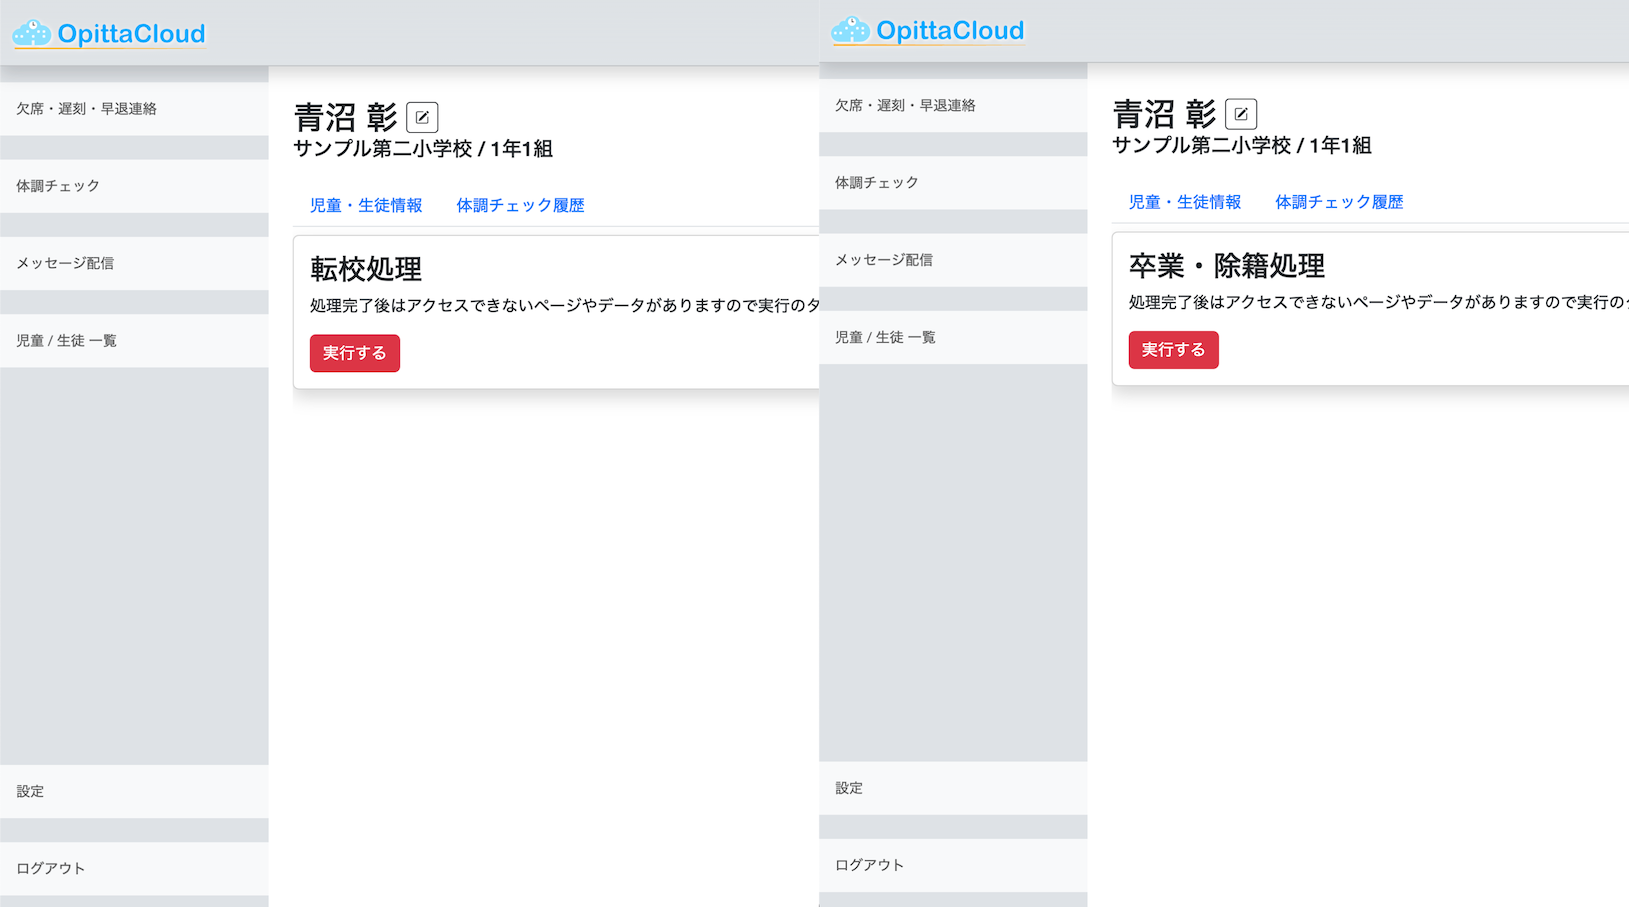Click the warning text under 卒業・除籍処理
The width and height of the screenshot is (1629, 907).
[1379, 303]
